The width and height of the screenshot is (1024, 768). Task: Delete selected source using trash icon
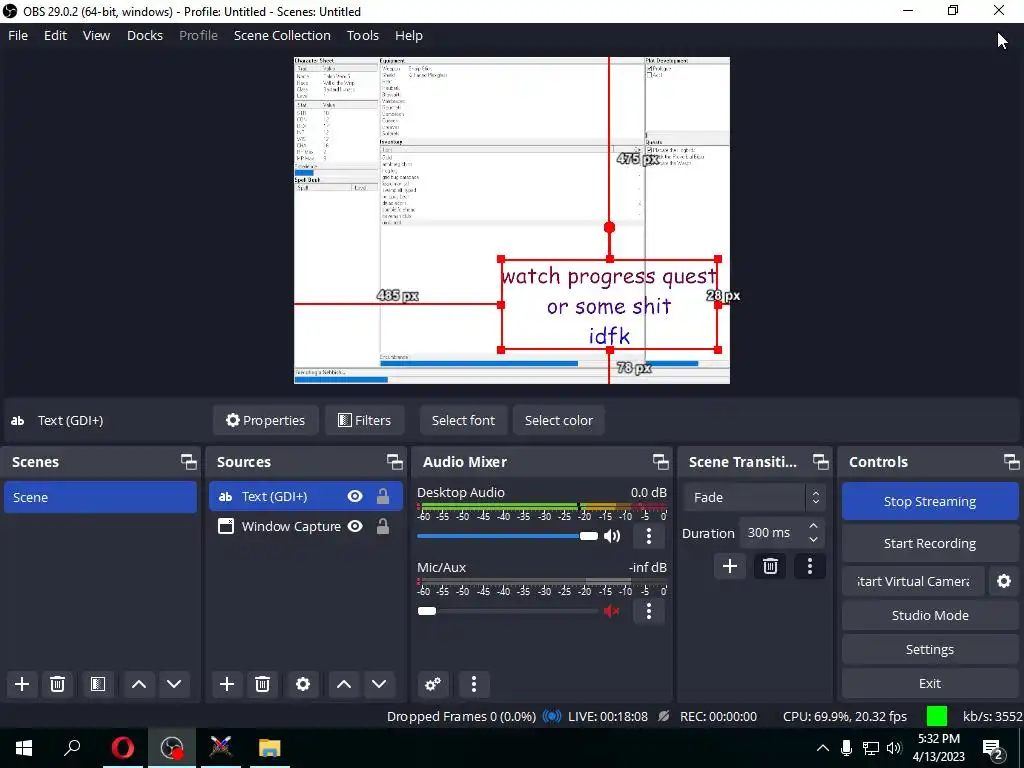(x=263, y=684)
